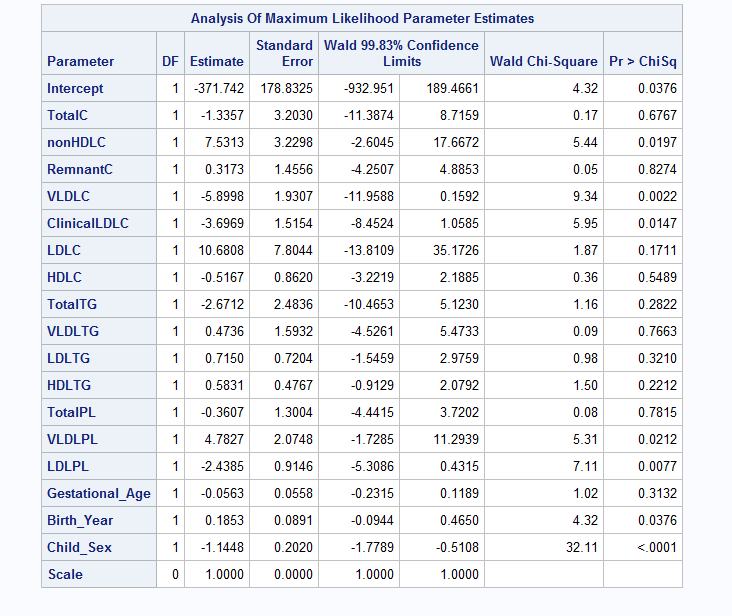Select the Wald Chi-Square column header

pos(543,61)
